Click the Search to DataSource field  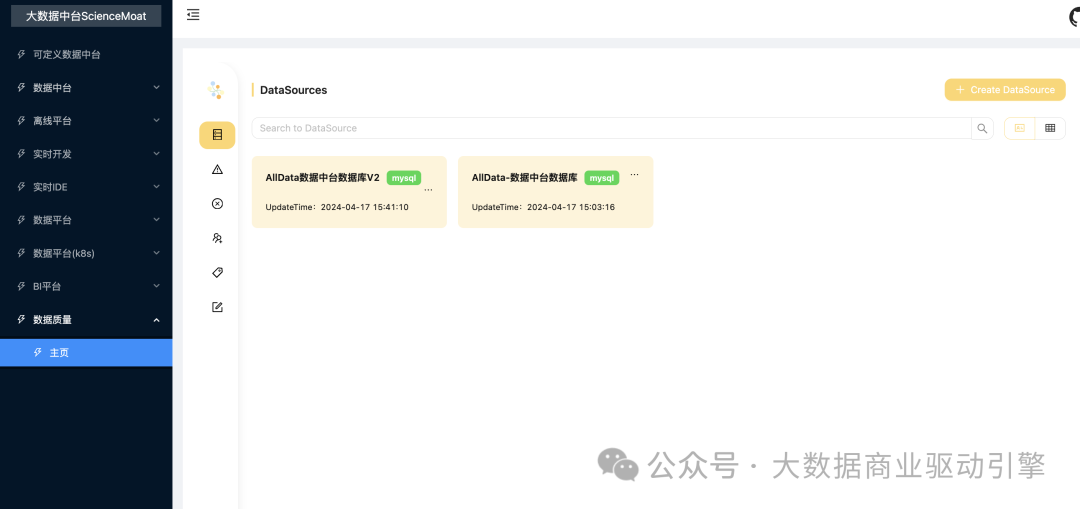tap(610, 128)
